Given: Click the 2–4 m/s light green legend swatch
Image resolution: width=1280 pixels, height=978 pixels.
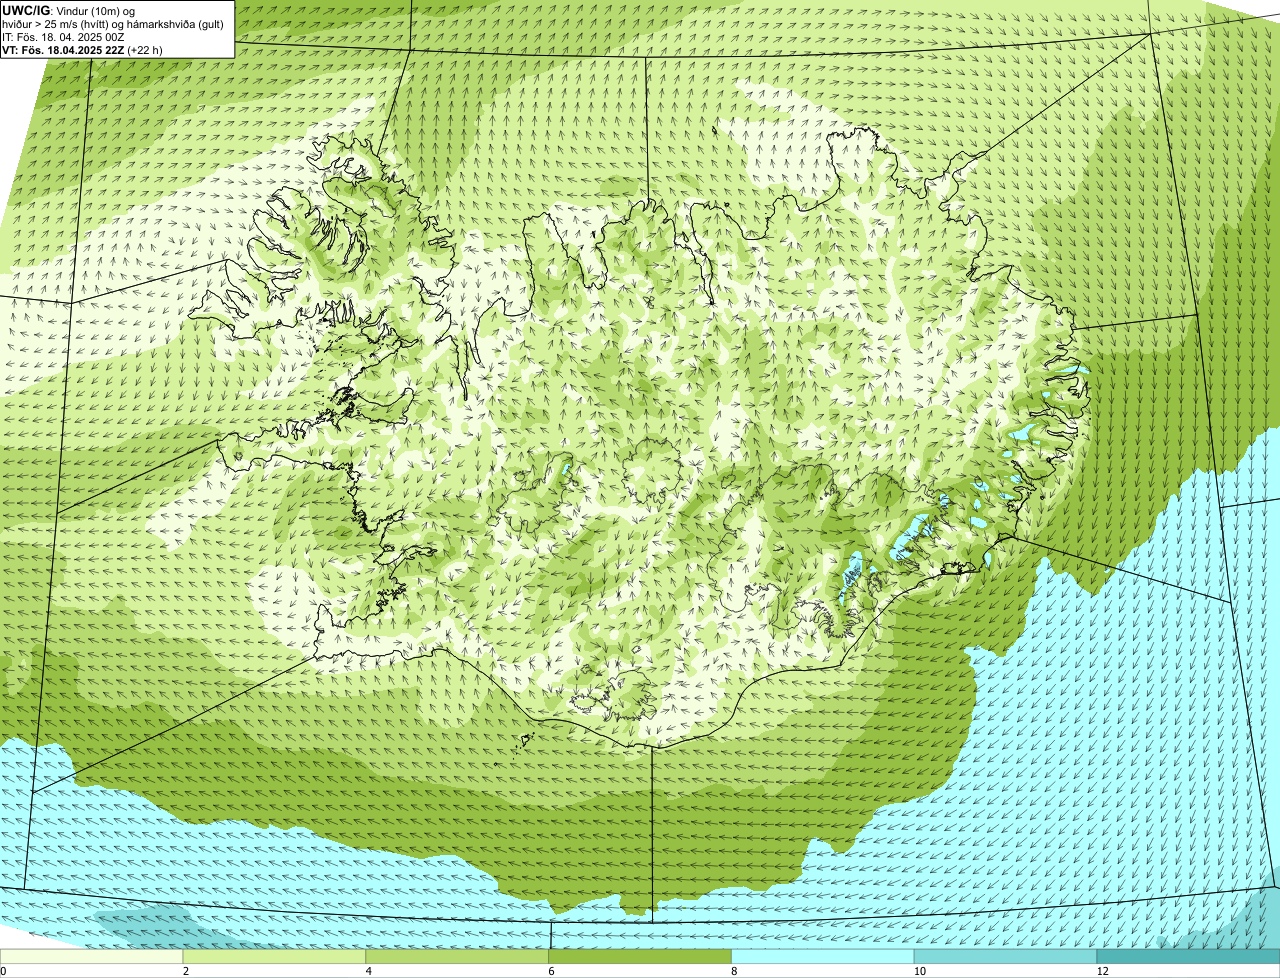Looking at the screenshot, I should (276, 957).
